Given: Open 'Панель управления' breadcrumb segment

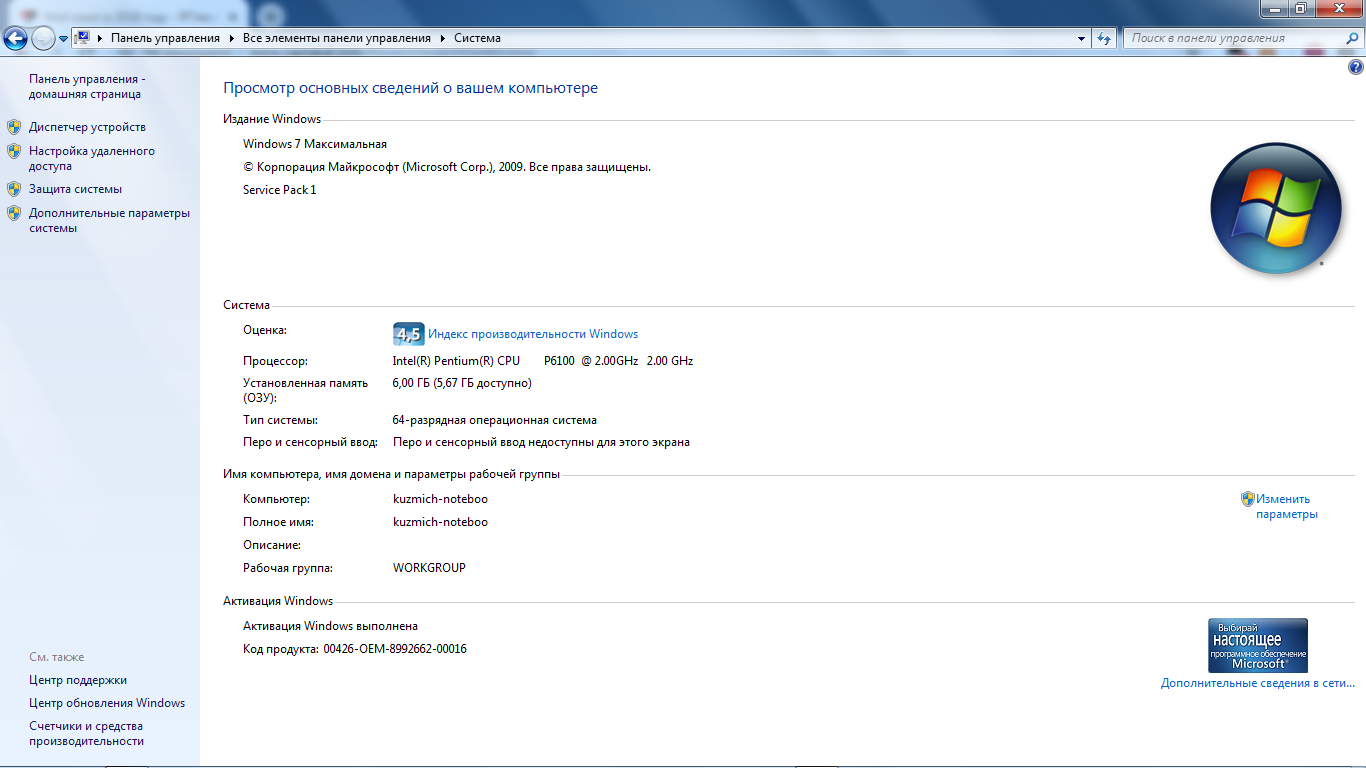Looking at the screenshot, I should pyautogui.click(x=165, y=38).
